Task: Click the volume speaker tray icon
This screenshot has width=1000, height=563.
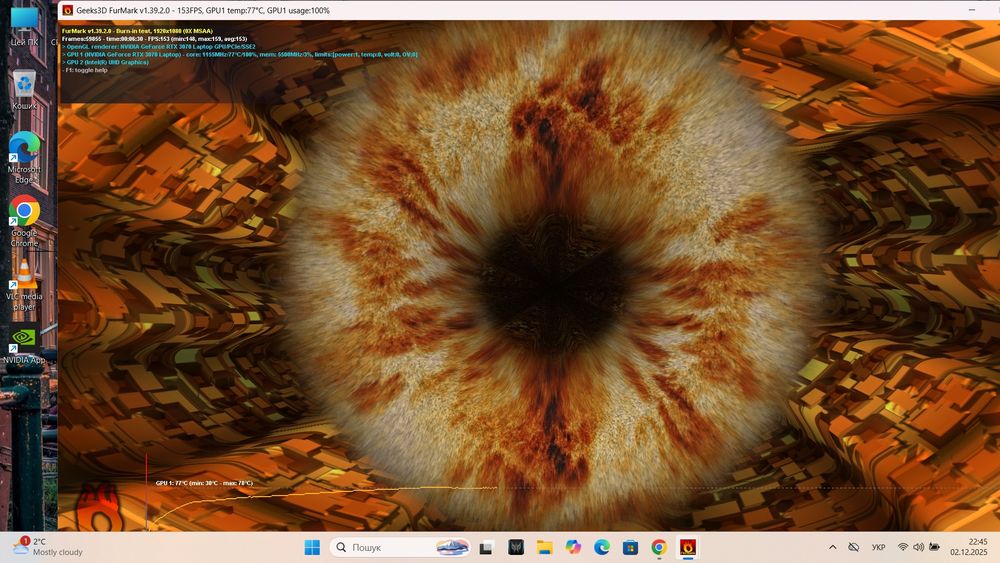Action: tap(918, 547)
